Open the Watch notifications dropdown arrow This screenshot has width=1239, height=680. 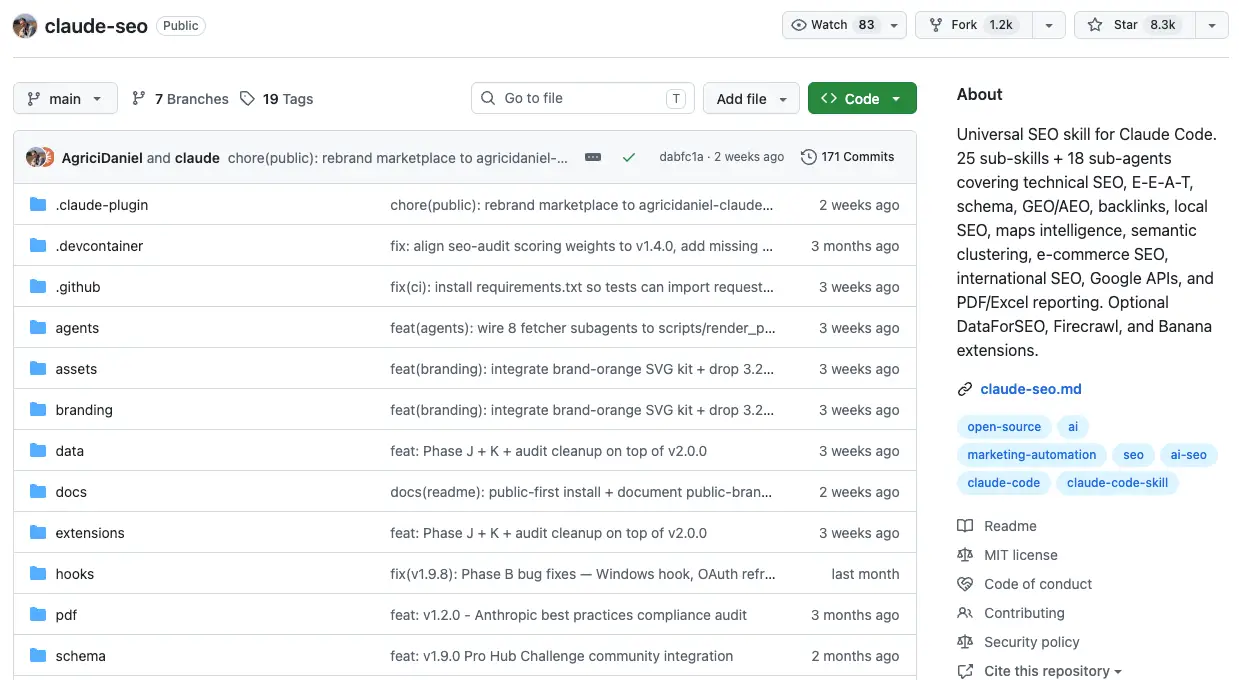894,25
